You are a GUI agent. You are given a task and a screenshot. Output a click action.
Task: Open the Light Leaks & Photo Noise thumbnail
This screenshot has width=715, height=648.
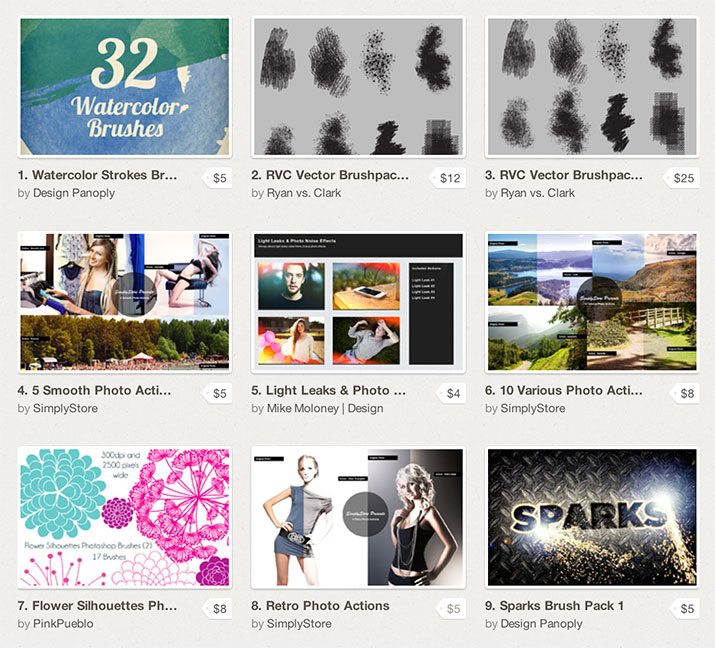358,302
